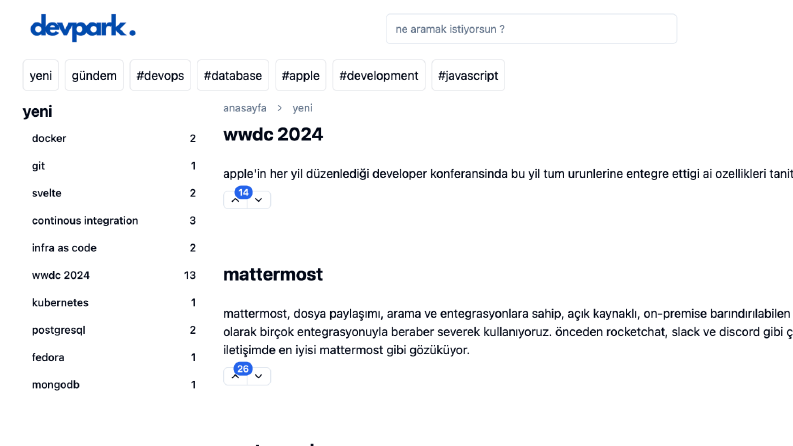Open the yeni tab
793x446 pixels.
(x=40, y=75)
